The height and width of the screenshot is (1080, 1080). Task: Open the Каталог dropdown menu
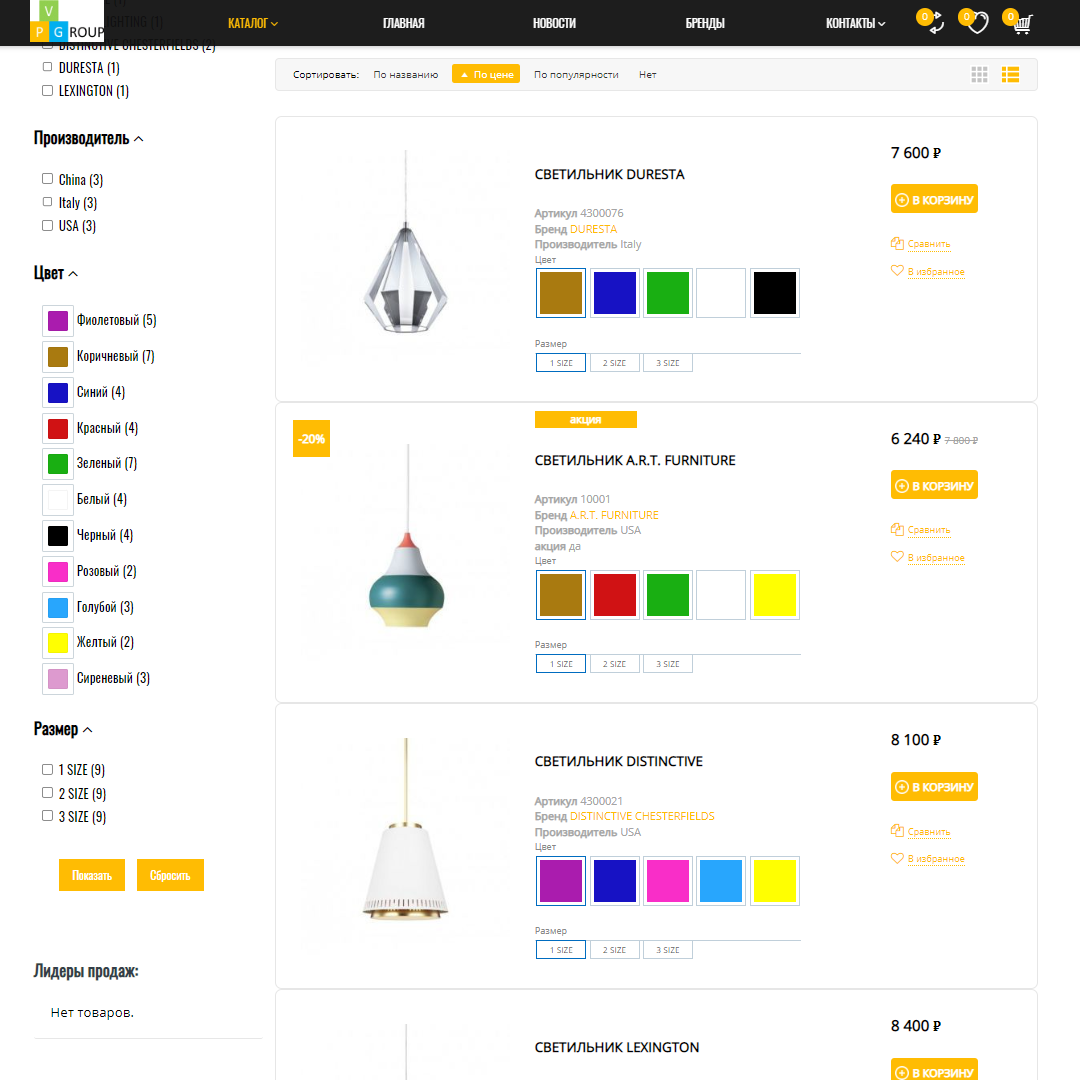pyautogui.click(x=253, y=23)
